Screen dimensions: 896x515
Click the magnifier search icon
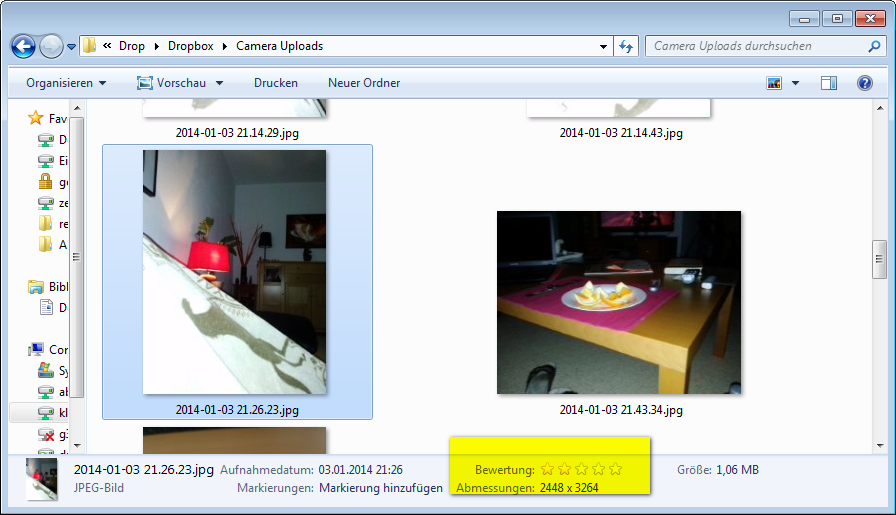(x=874, y=46)
